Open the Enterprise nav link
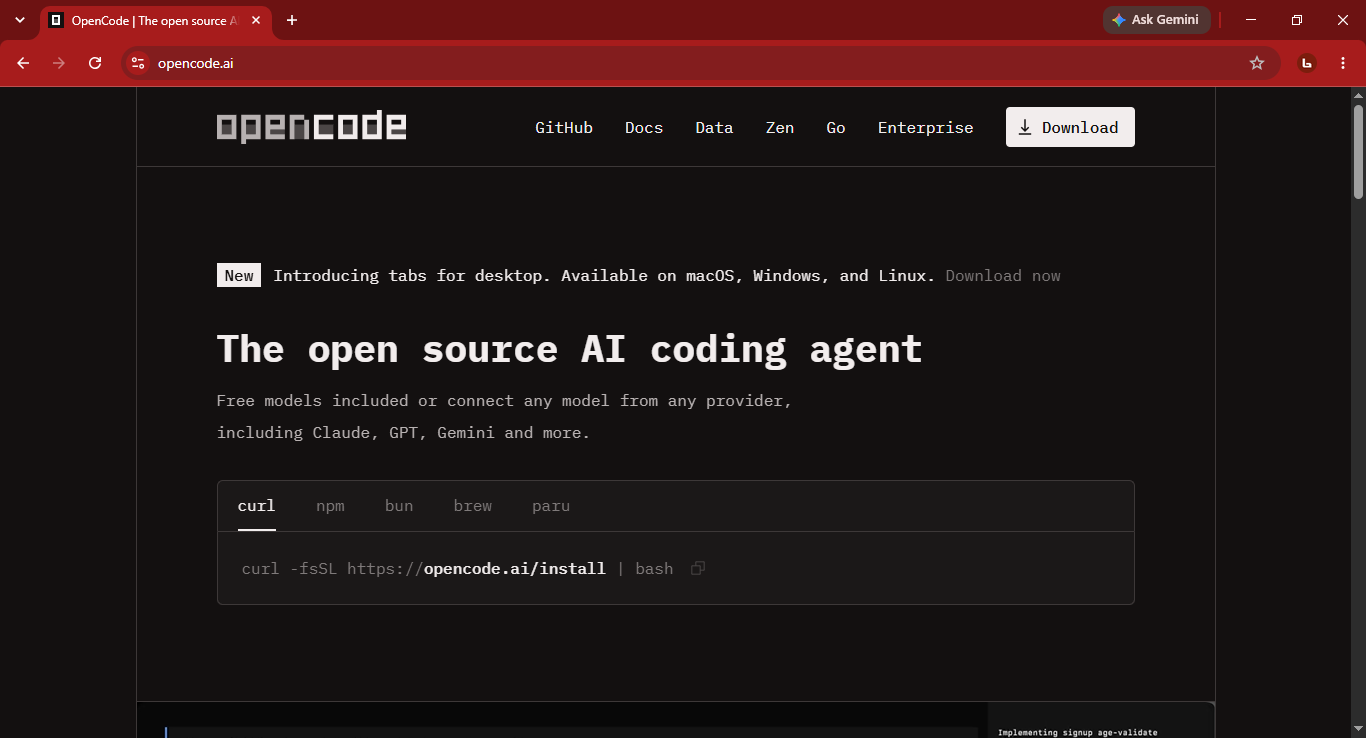The height and width of the screenshot is (738, 1366). tap(925, 127)
